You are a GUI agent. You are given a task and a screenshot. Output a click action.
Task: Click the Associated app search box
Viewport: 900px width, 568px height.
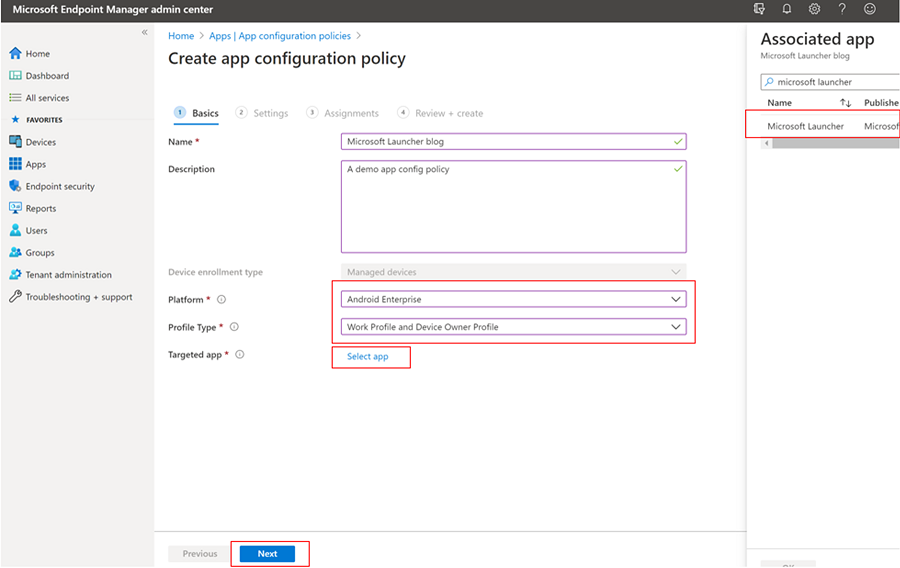pyautogui.click(x=830, y=81)
